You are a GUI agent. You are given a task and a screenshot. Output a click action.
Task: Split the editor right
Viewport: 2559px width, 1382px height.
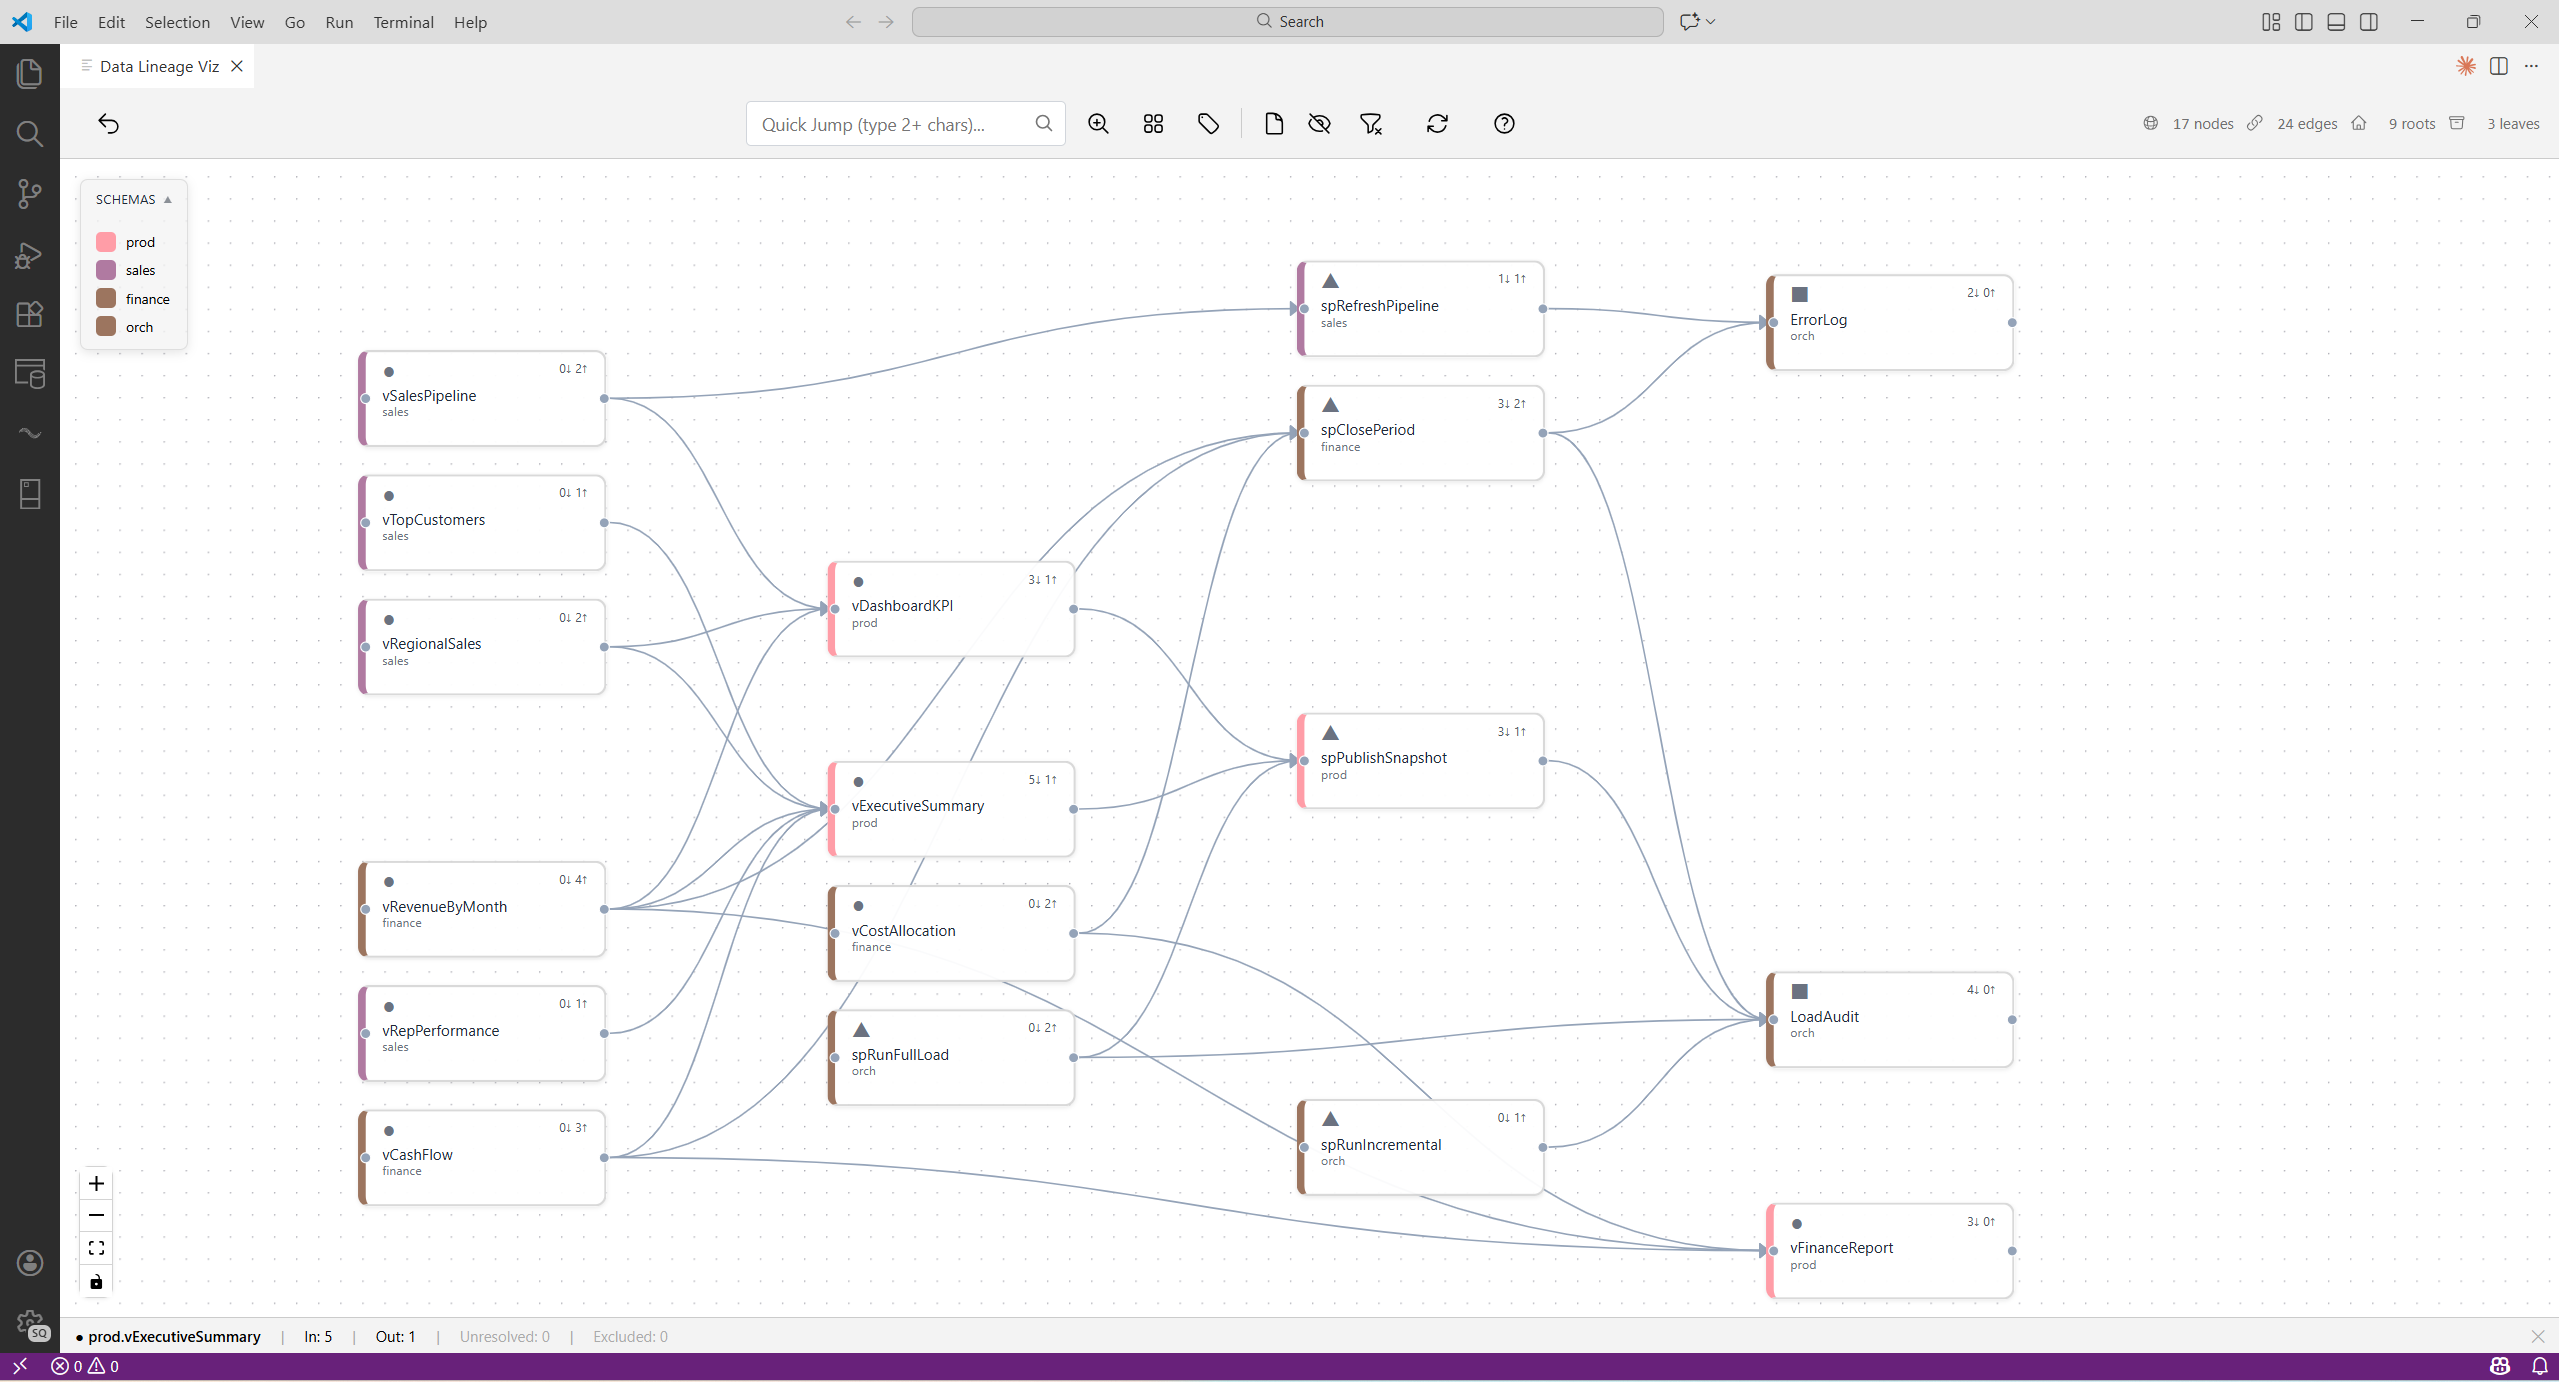pos(2499,66)
